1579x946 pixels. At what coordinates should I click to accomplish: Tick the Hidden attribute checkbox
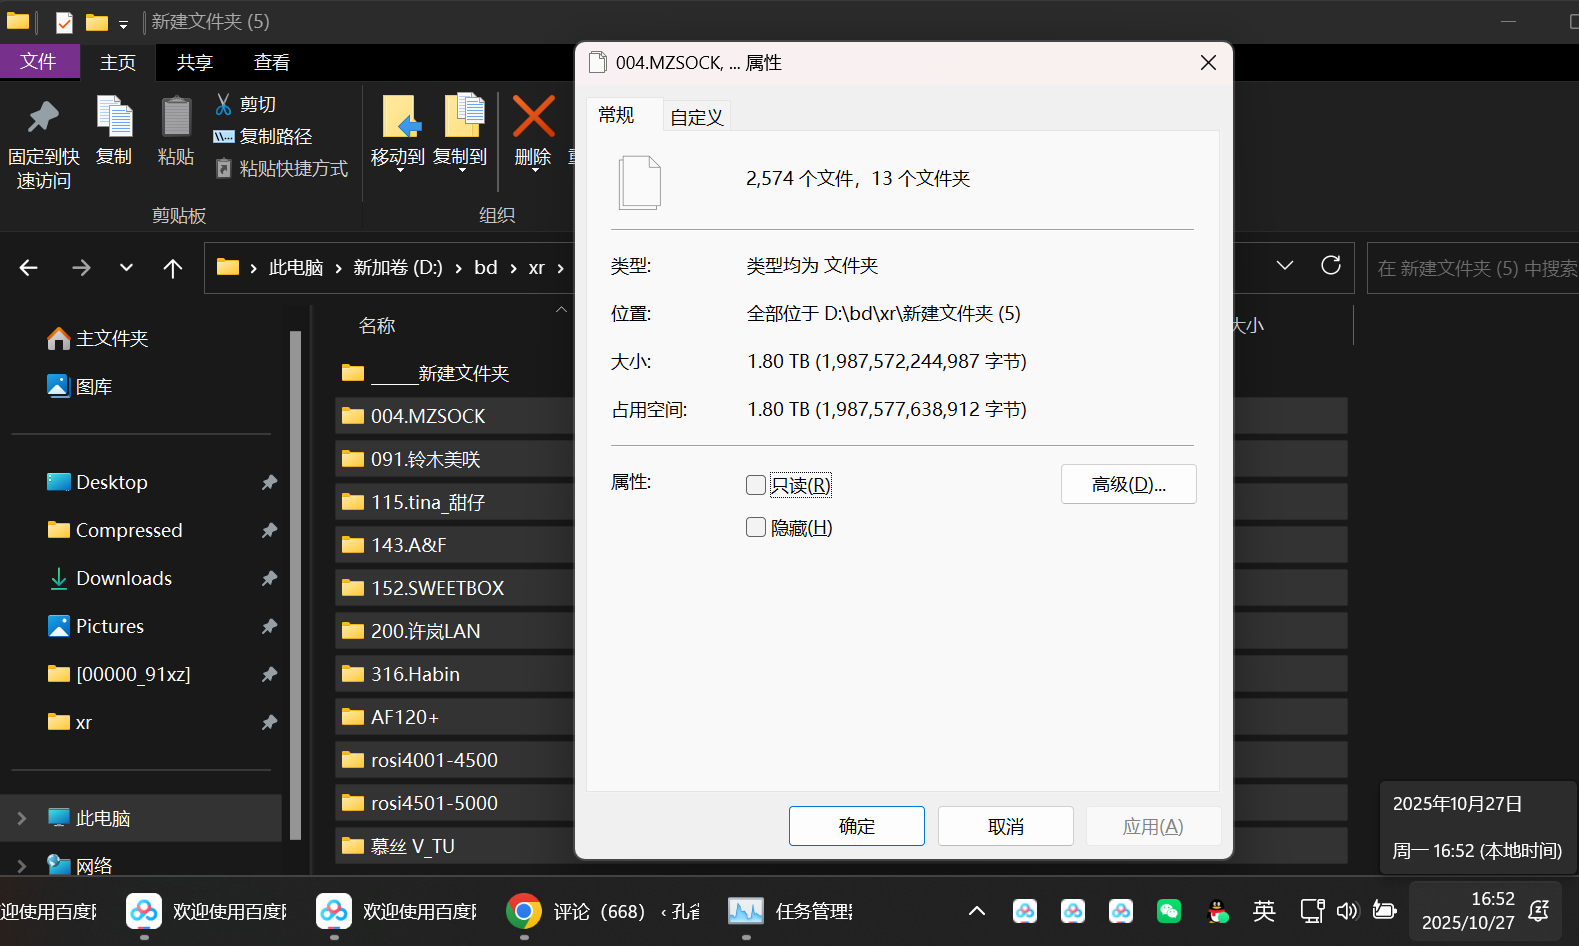pos(756,527)
